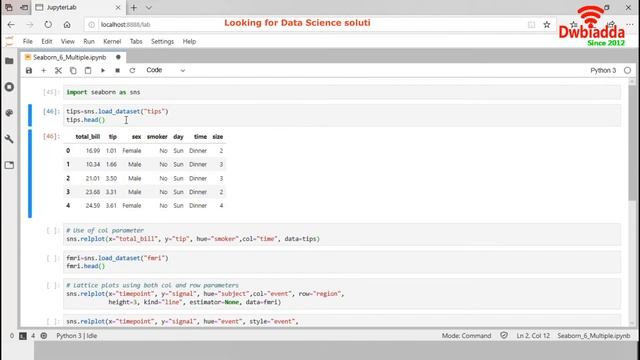This screenshot has height=360, width=640.
Task: Collapse output using the blue bar
Action: tap(30, 173)
